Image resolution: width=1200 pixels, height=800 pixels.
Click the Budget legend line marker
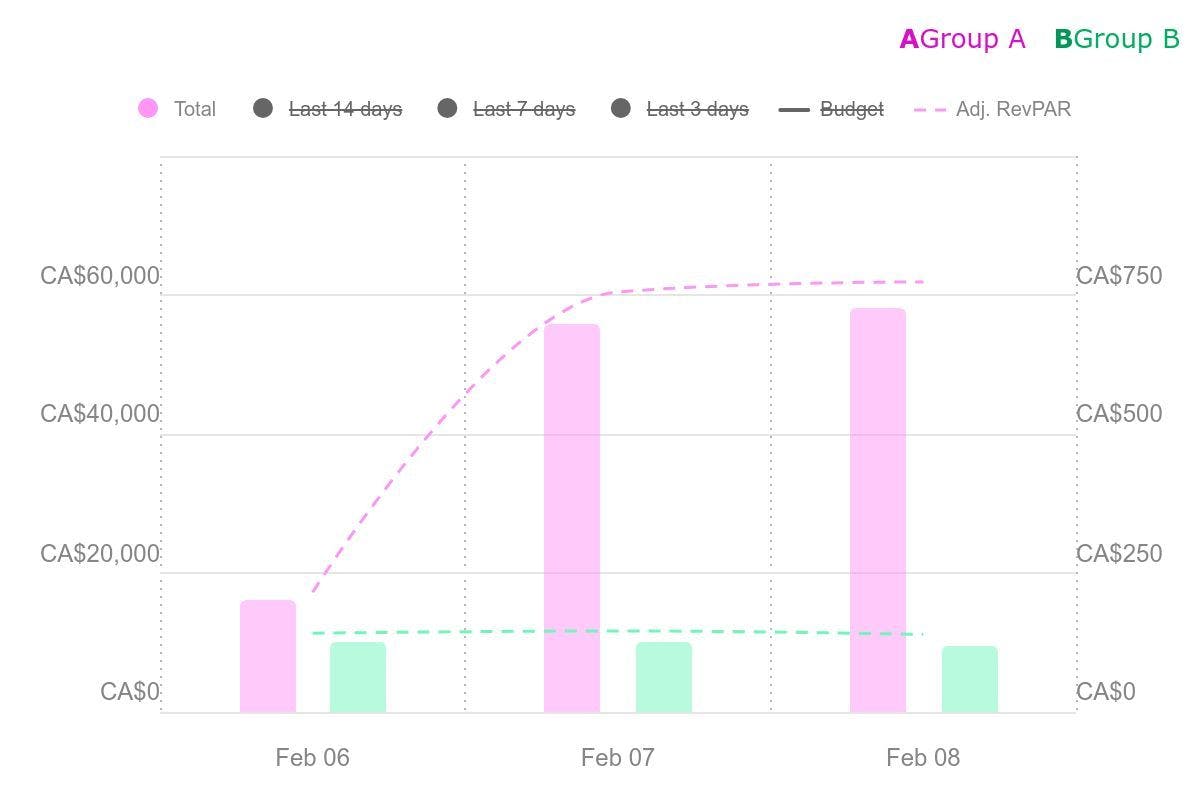[x=794, y=109]
